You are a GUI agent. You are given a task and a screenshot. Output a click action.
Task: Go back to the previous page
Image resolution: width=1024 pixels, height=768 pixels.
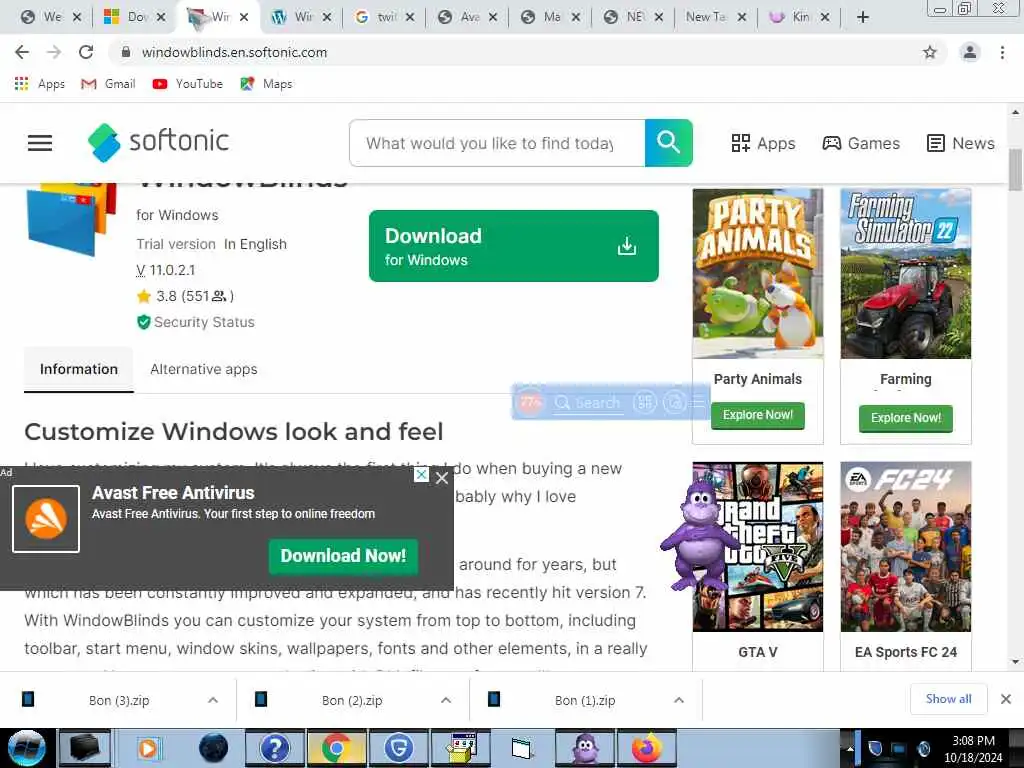22,52
